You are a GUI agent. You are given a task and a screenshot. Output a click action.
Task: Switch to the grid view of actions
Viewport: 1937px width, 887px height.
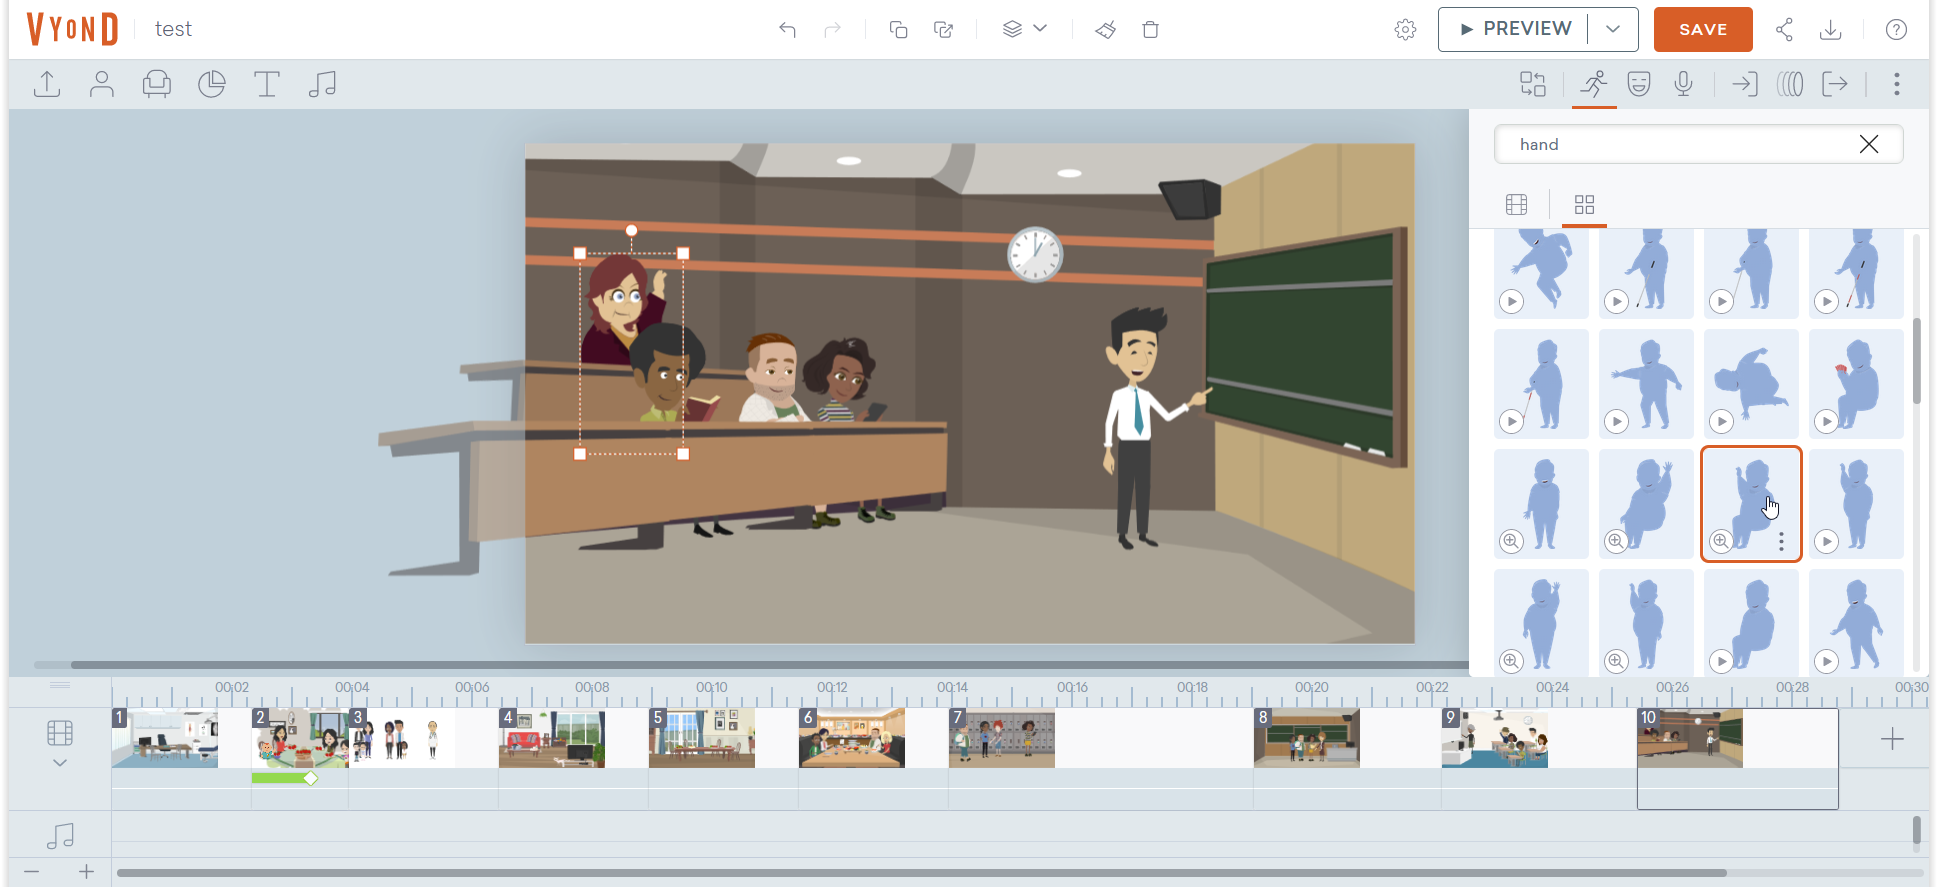click(1584, 205)
